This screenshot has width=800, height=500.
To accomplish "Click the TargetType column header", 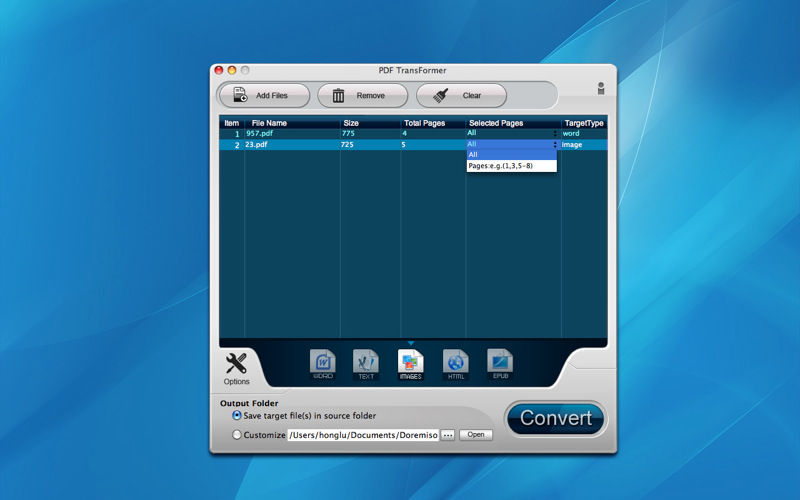I will [584, 123].
